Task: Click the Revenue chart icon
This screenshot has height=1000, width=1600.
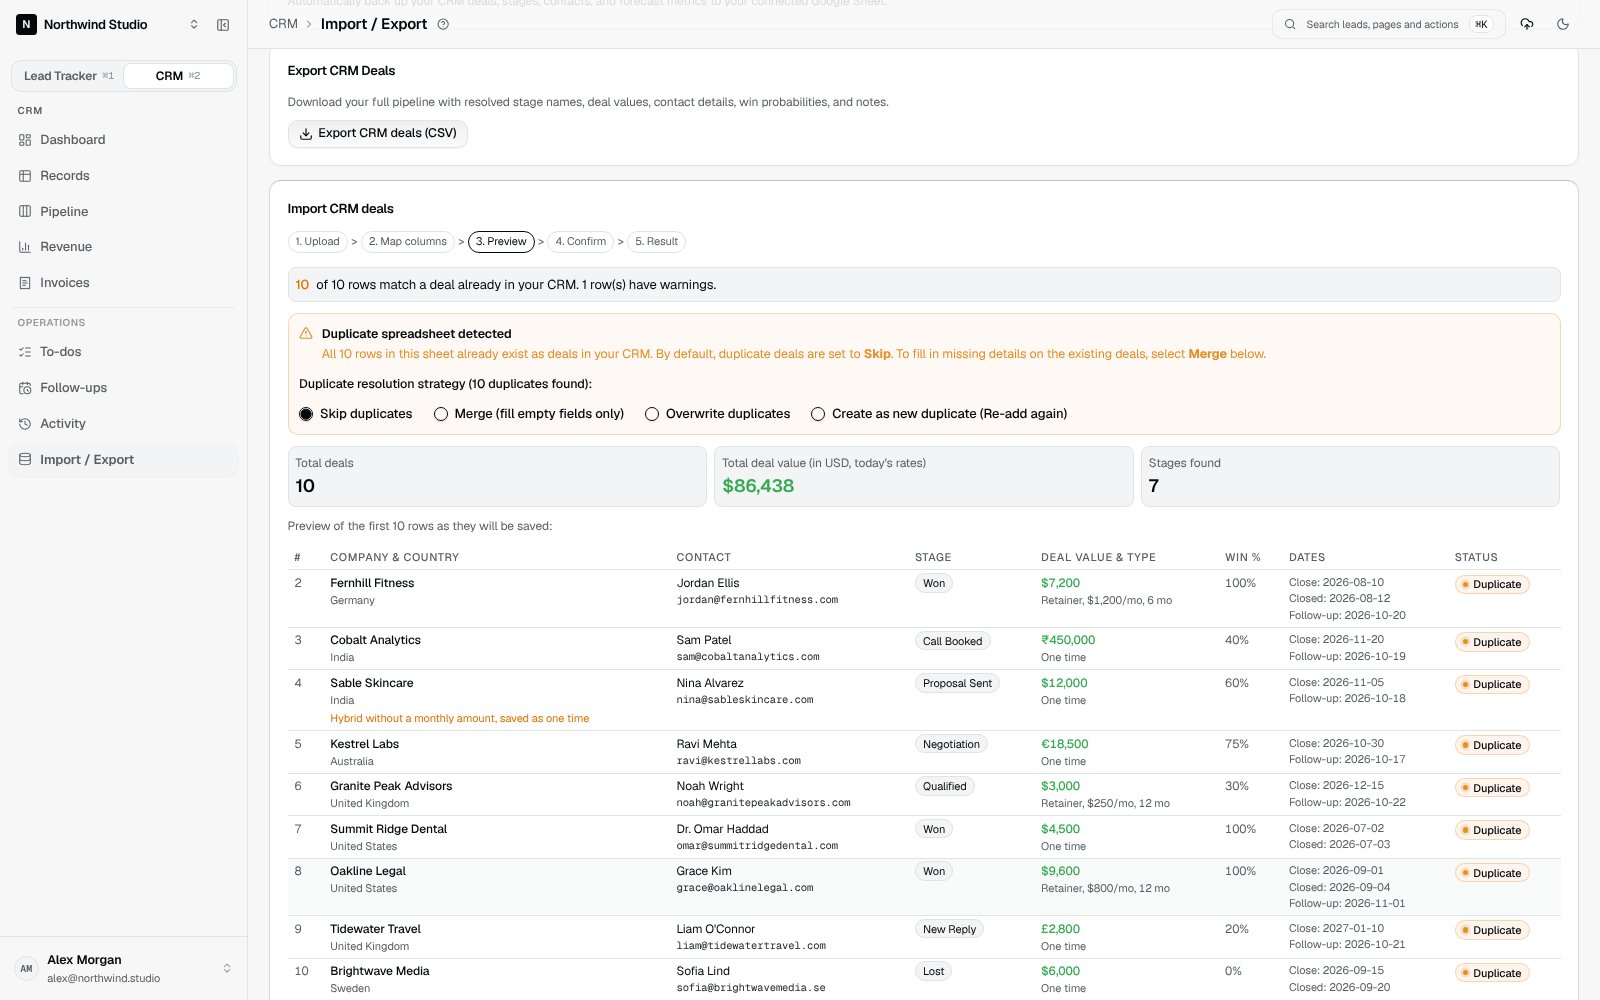Action: 25,247
